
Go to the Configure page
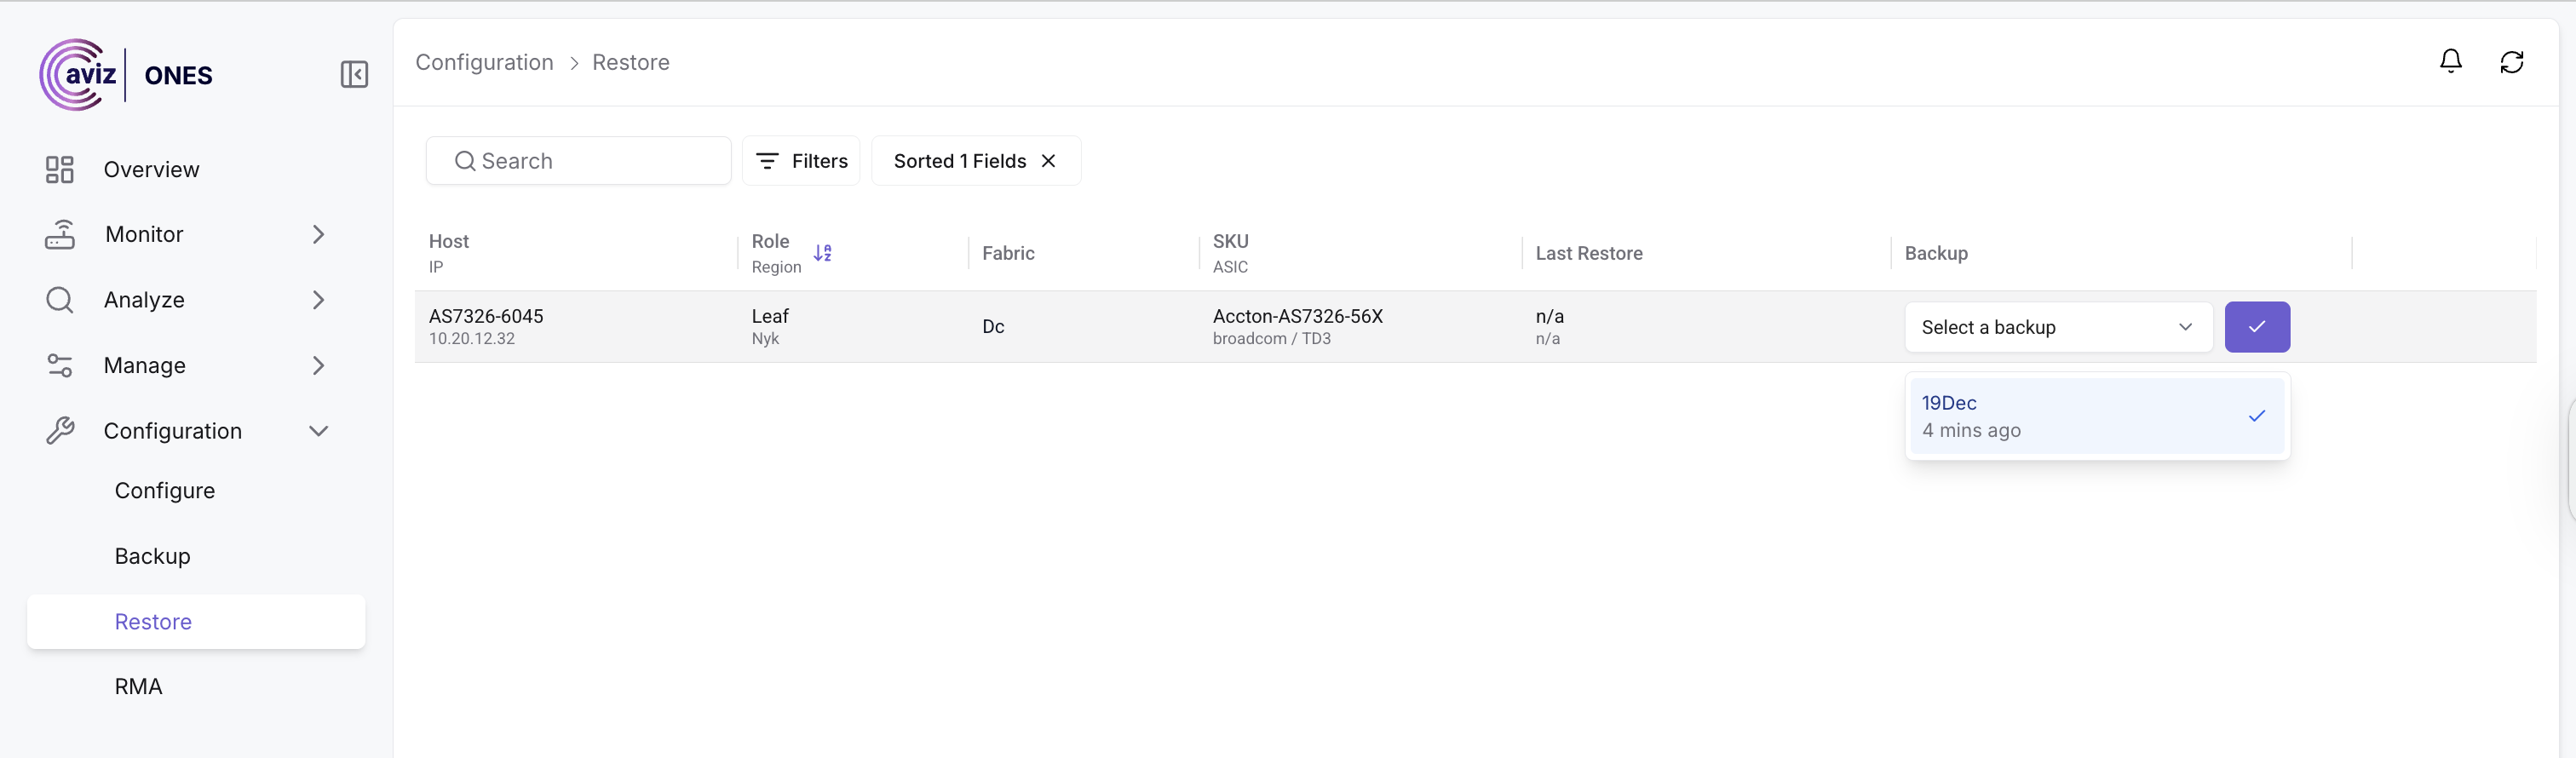[165, 491]
